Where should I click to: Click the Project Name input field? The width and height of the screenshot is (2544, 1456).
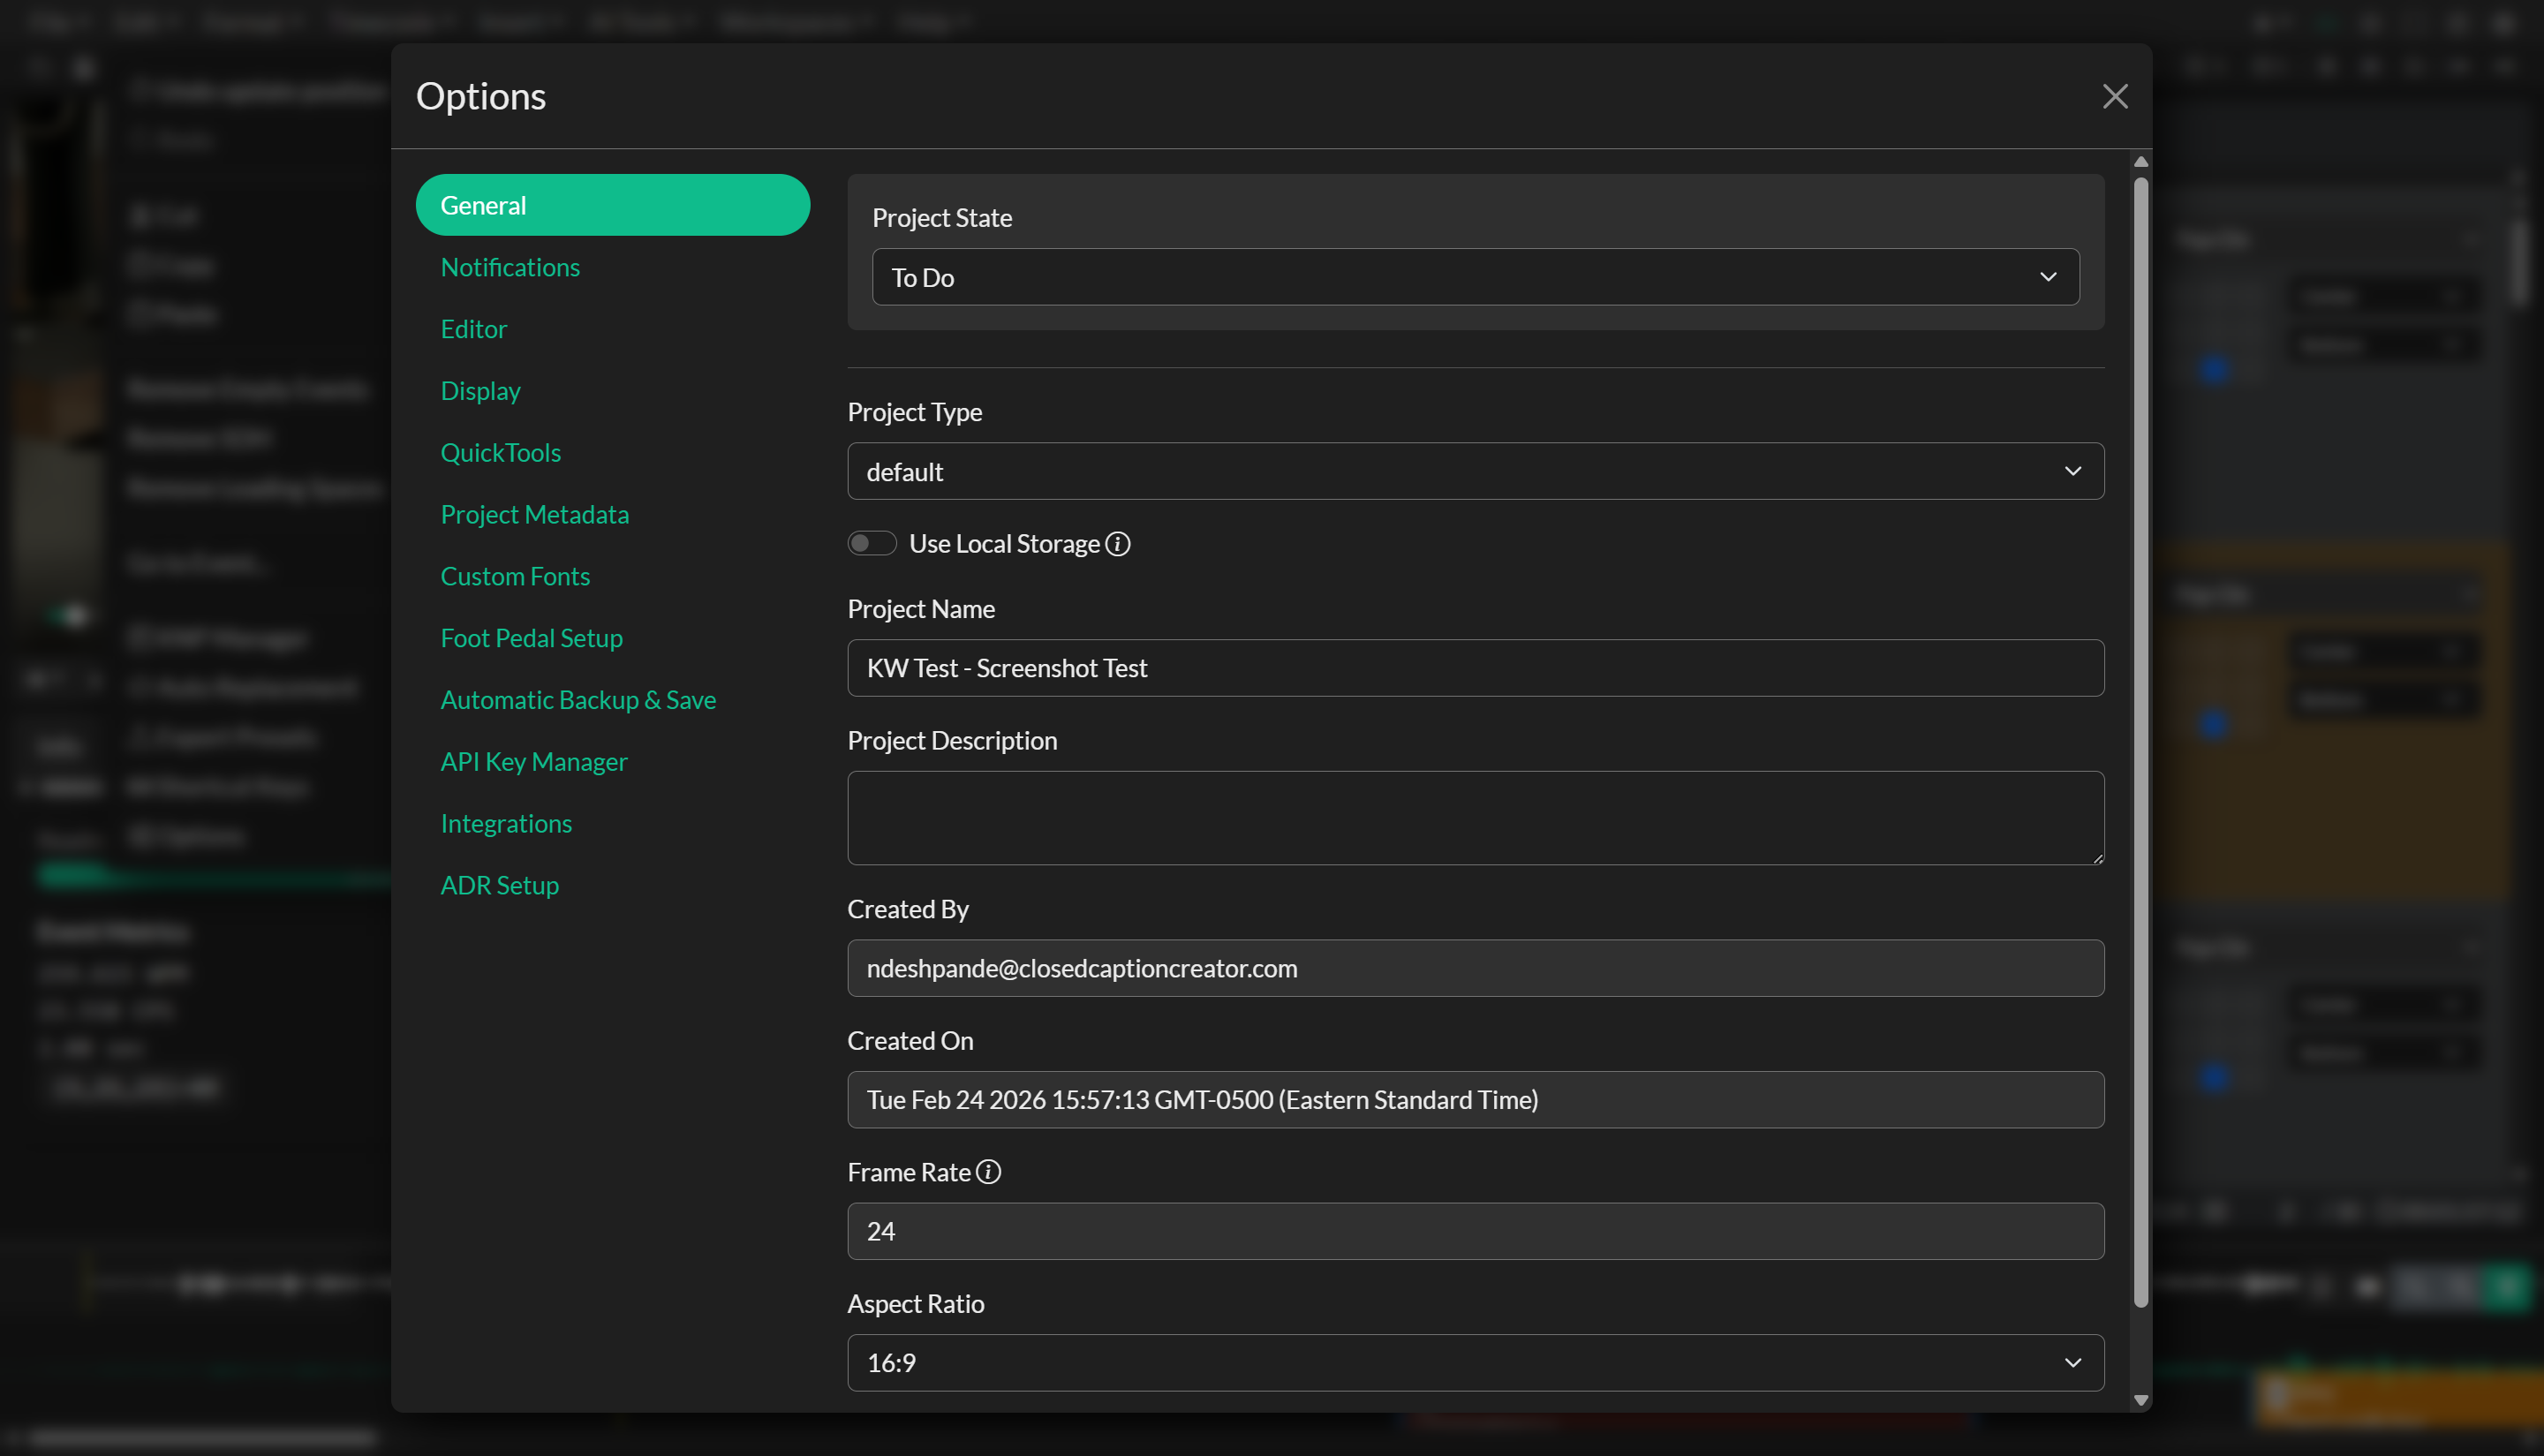coord(1474,668)
